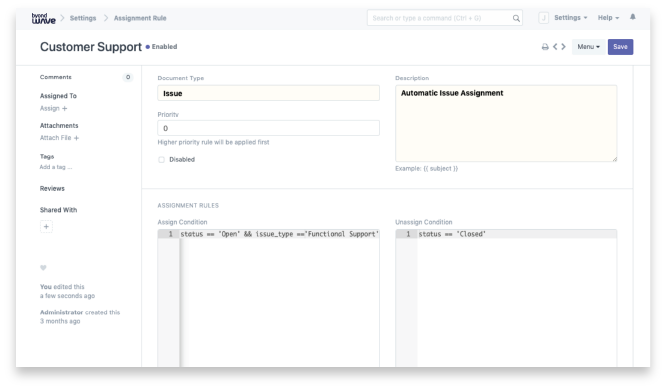Go to previous record arrow
This screenshot has width=666, height=389.
[555, 47]
